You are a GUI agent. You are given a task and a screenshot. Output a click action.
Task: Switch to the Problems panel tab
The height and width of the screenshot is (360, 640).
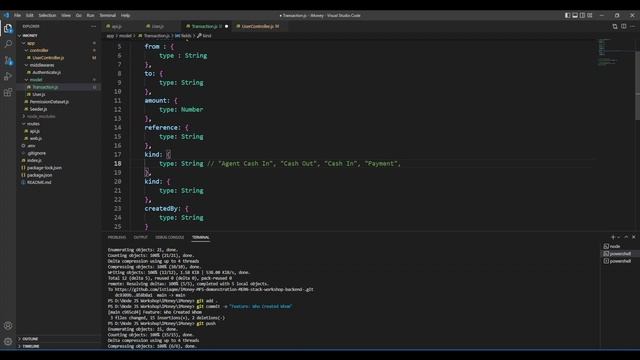(x=117, y=237)
